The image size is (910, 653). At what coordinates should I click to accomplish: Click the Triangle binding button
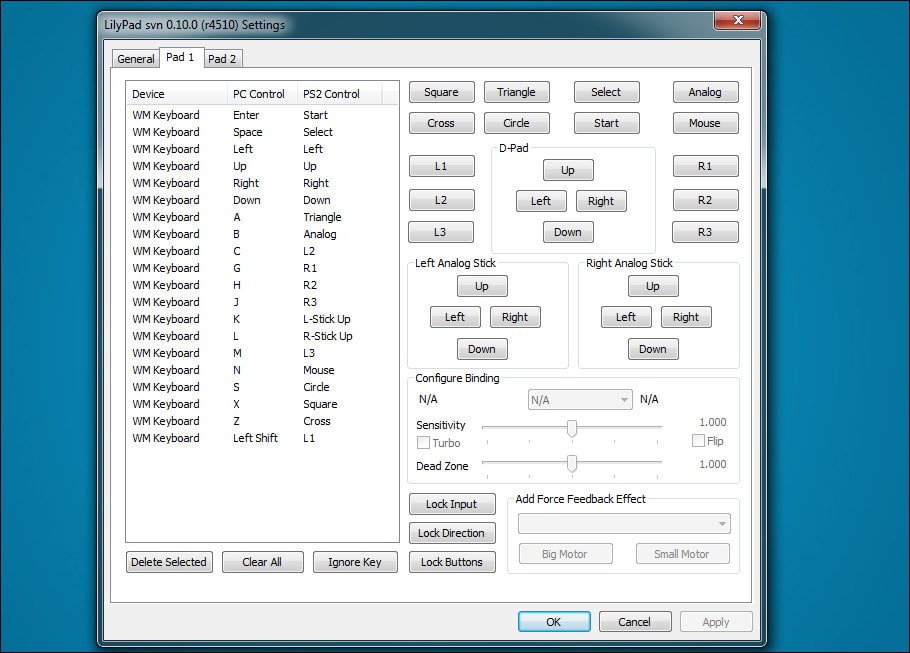(x=517, y=92)
